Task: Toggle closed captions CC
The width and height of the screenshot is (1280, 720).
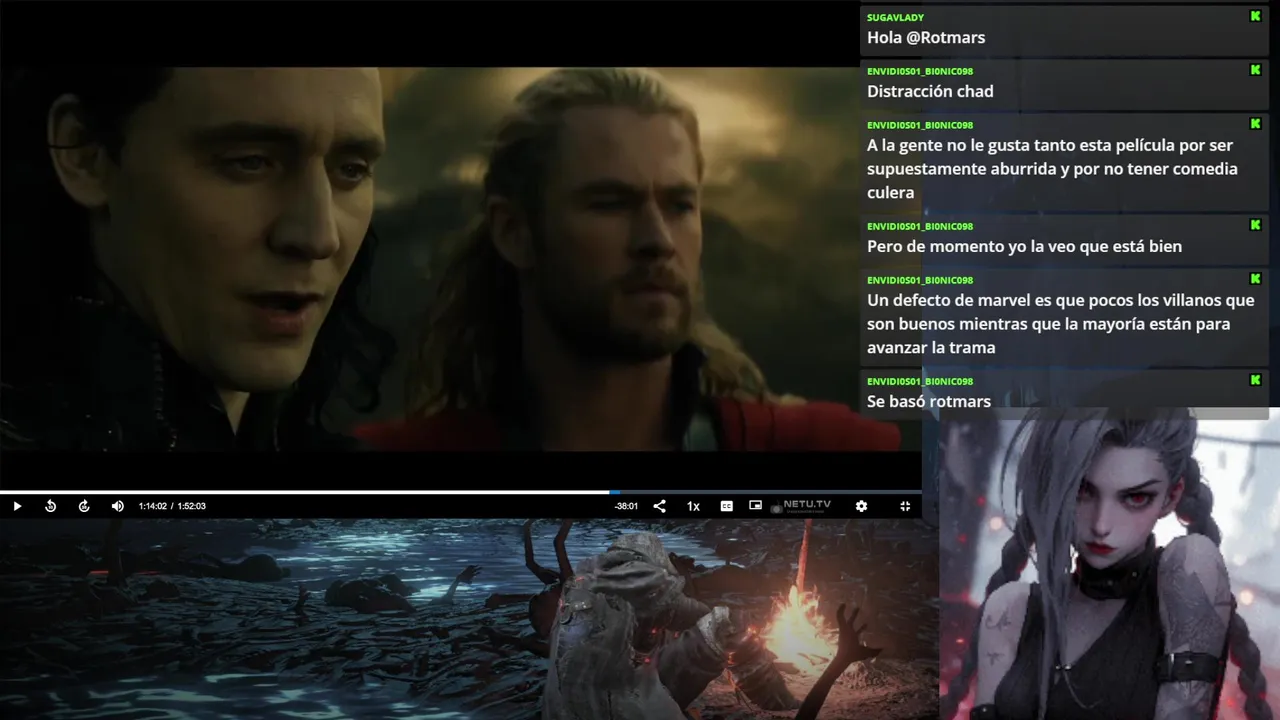Action: (x=727, y=506)
